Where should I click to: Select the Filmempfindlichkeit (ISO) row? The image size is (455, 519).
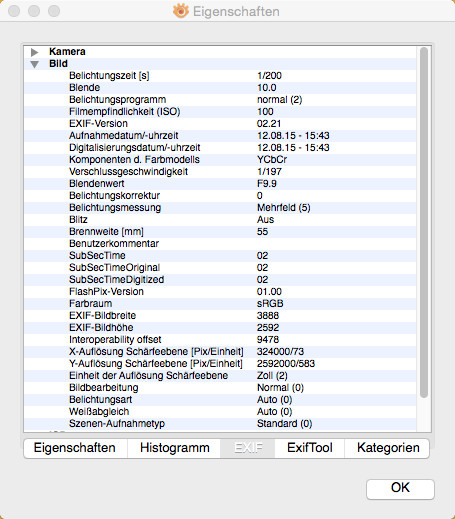pyautogui.click(x=220, y=112)
